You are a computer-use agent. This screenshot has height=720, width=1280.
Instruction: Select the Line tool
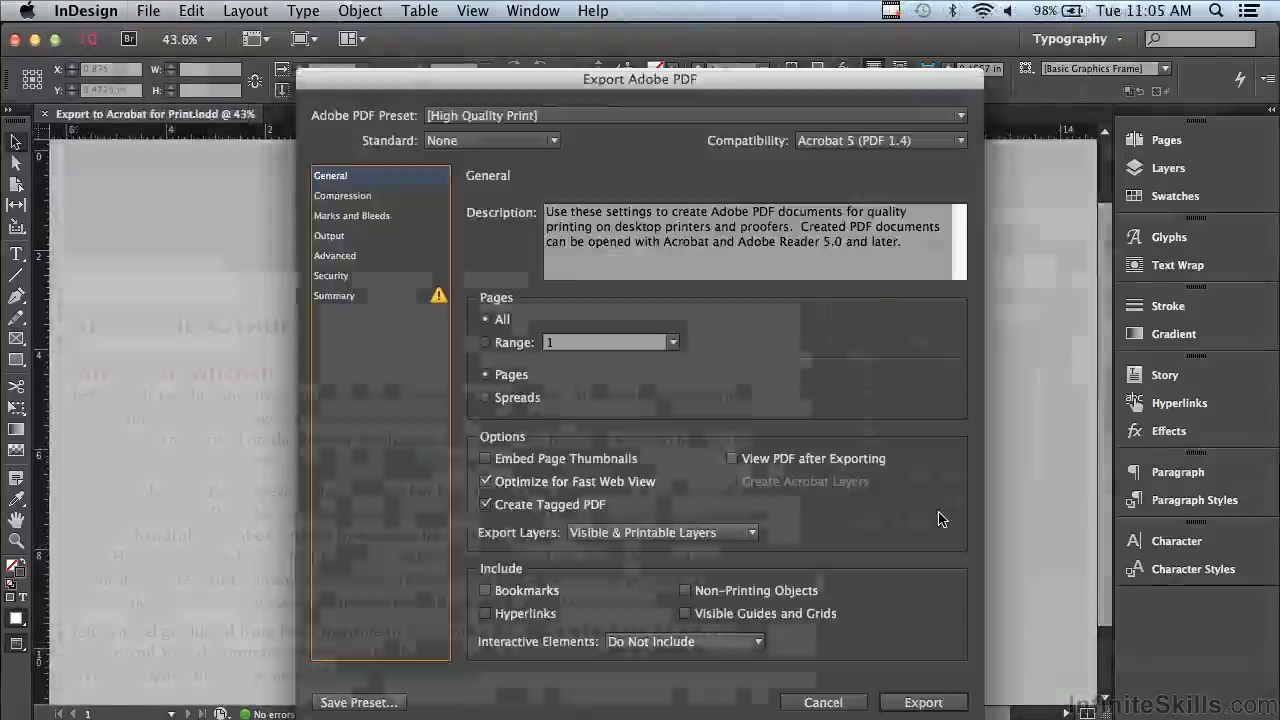pos(16,275)
